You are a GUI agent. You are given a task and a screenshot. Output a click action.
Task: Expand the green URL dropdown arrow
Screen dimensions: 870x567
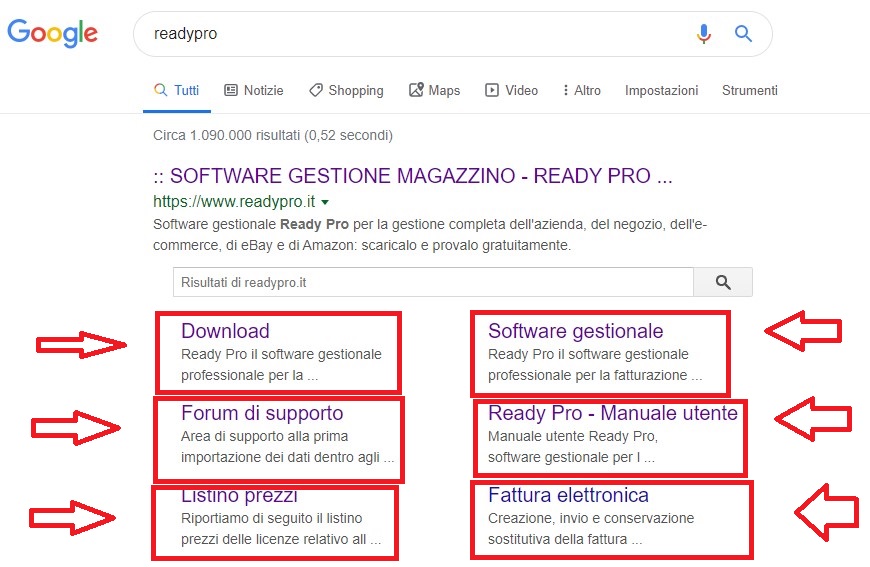(325, 202)
